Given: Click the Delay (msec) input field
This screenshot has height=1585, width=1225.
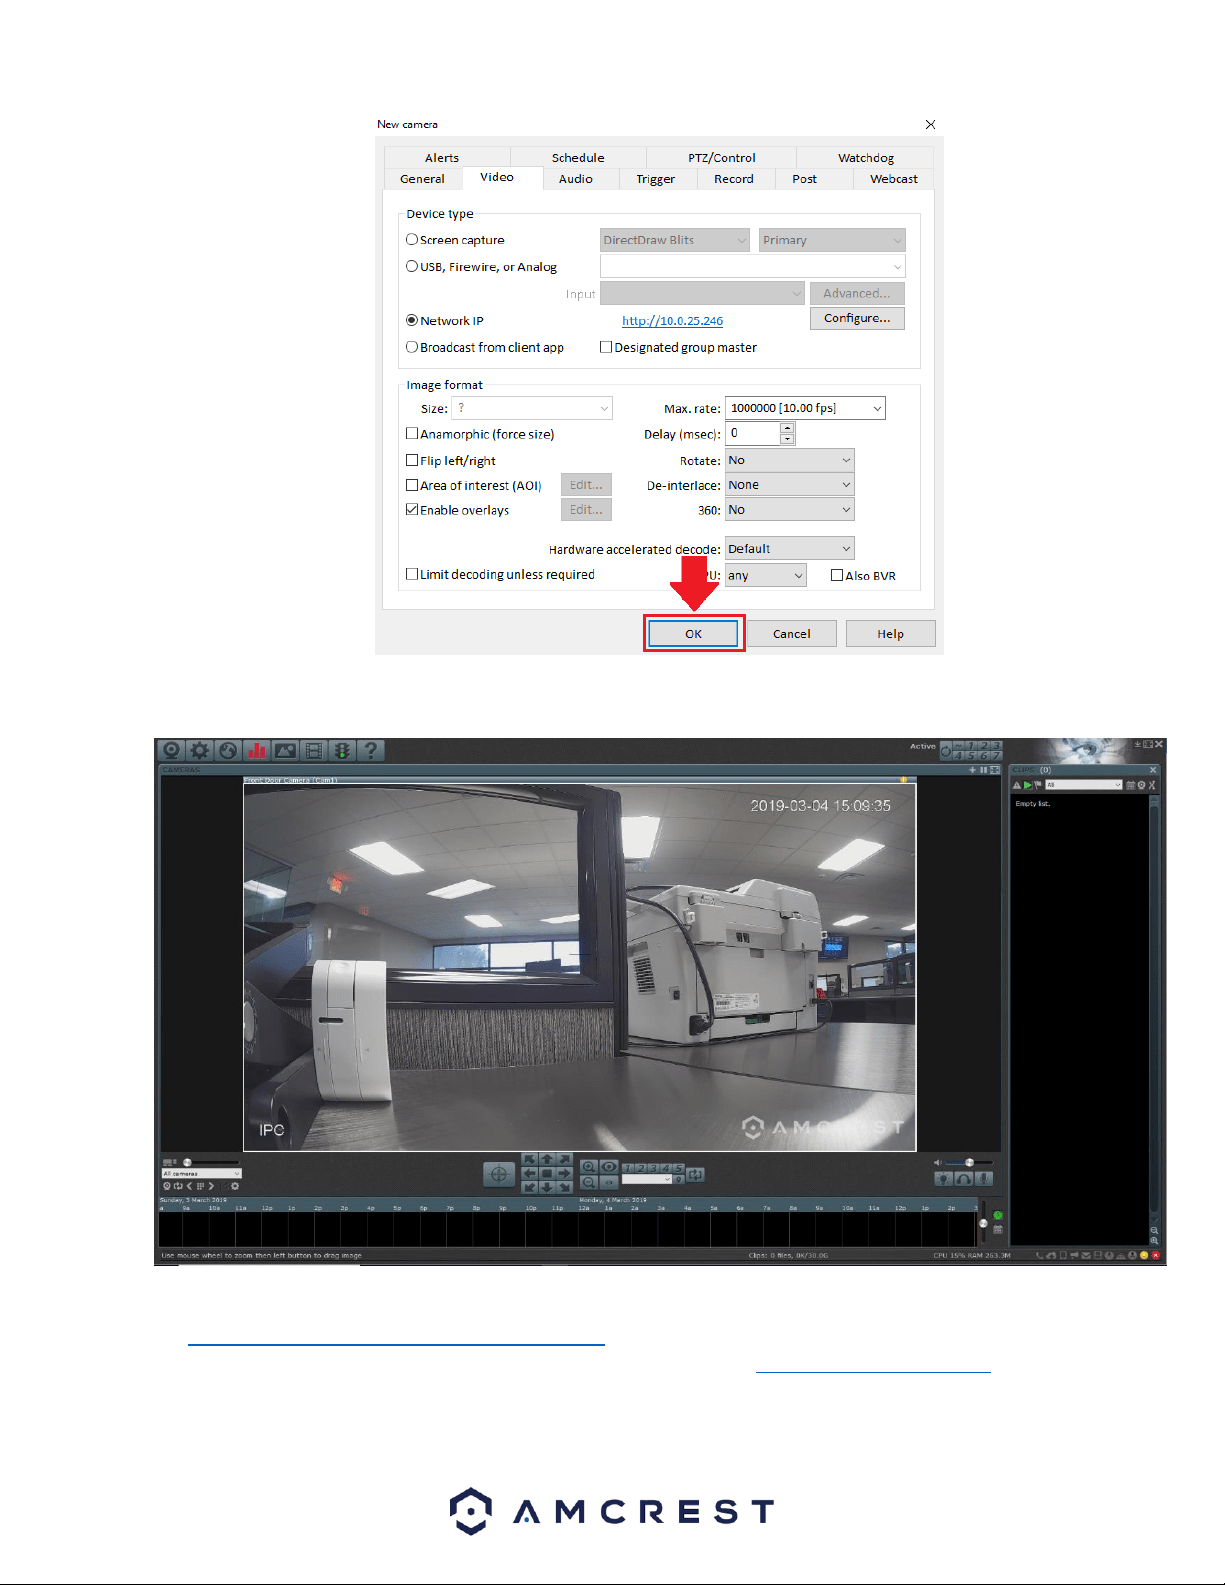Looking at the screenshot, I should [752, 433].
